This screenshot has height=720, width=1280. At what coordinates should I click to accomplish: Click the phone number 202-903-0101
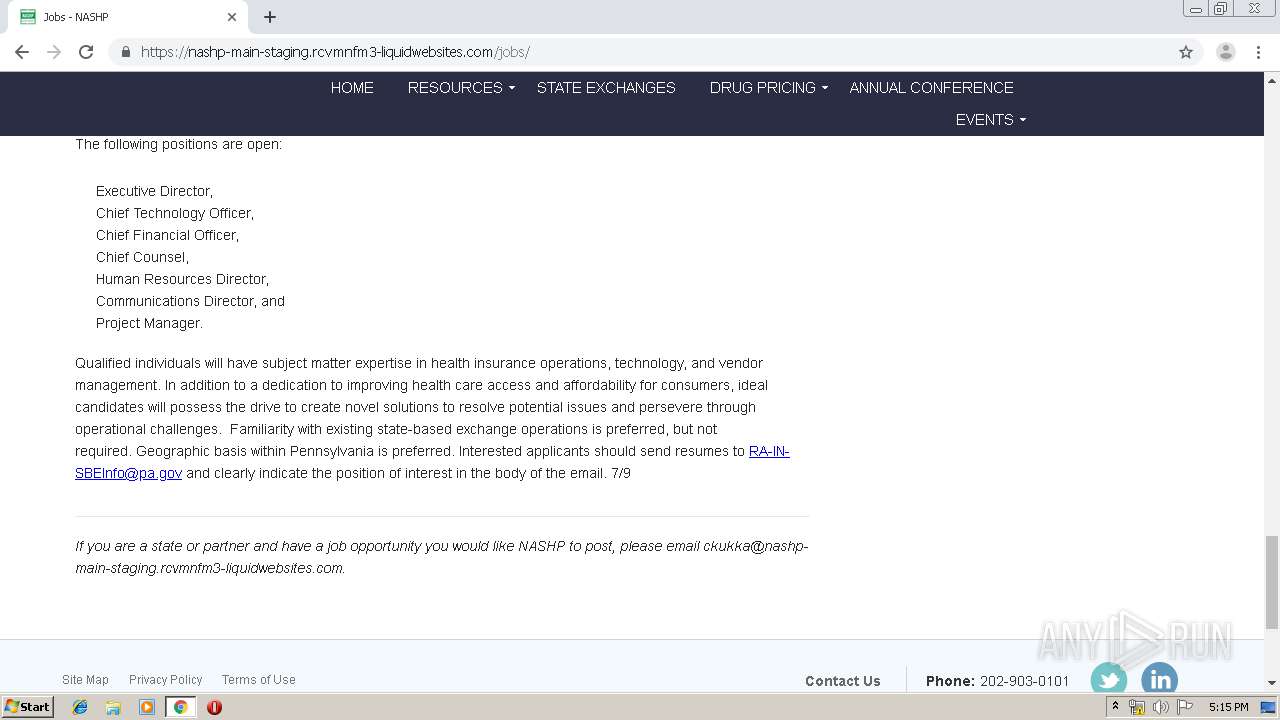[1024, 681]
